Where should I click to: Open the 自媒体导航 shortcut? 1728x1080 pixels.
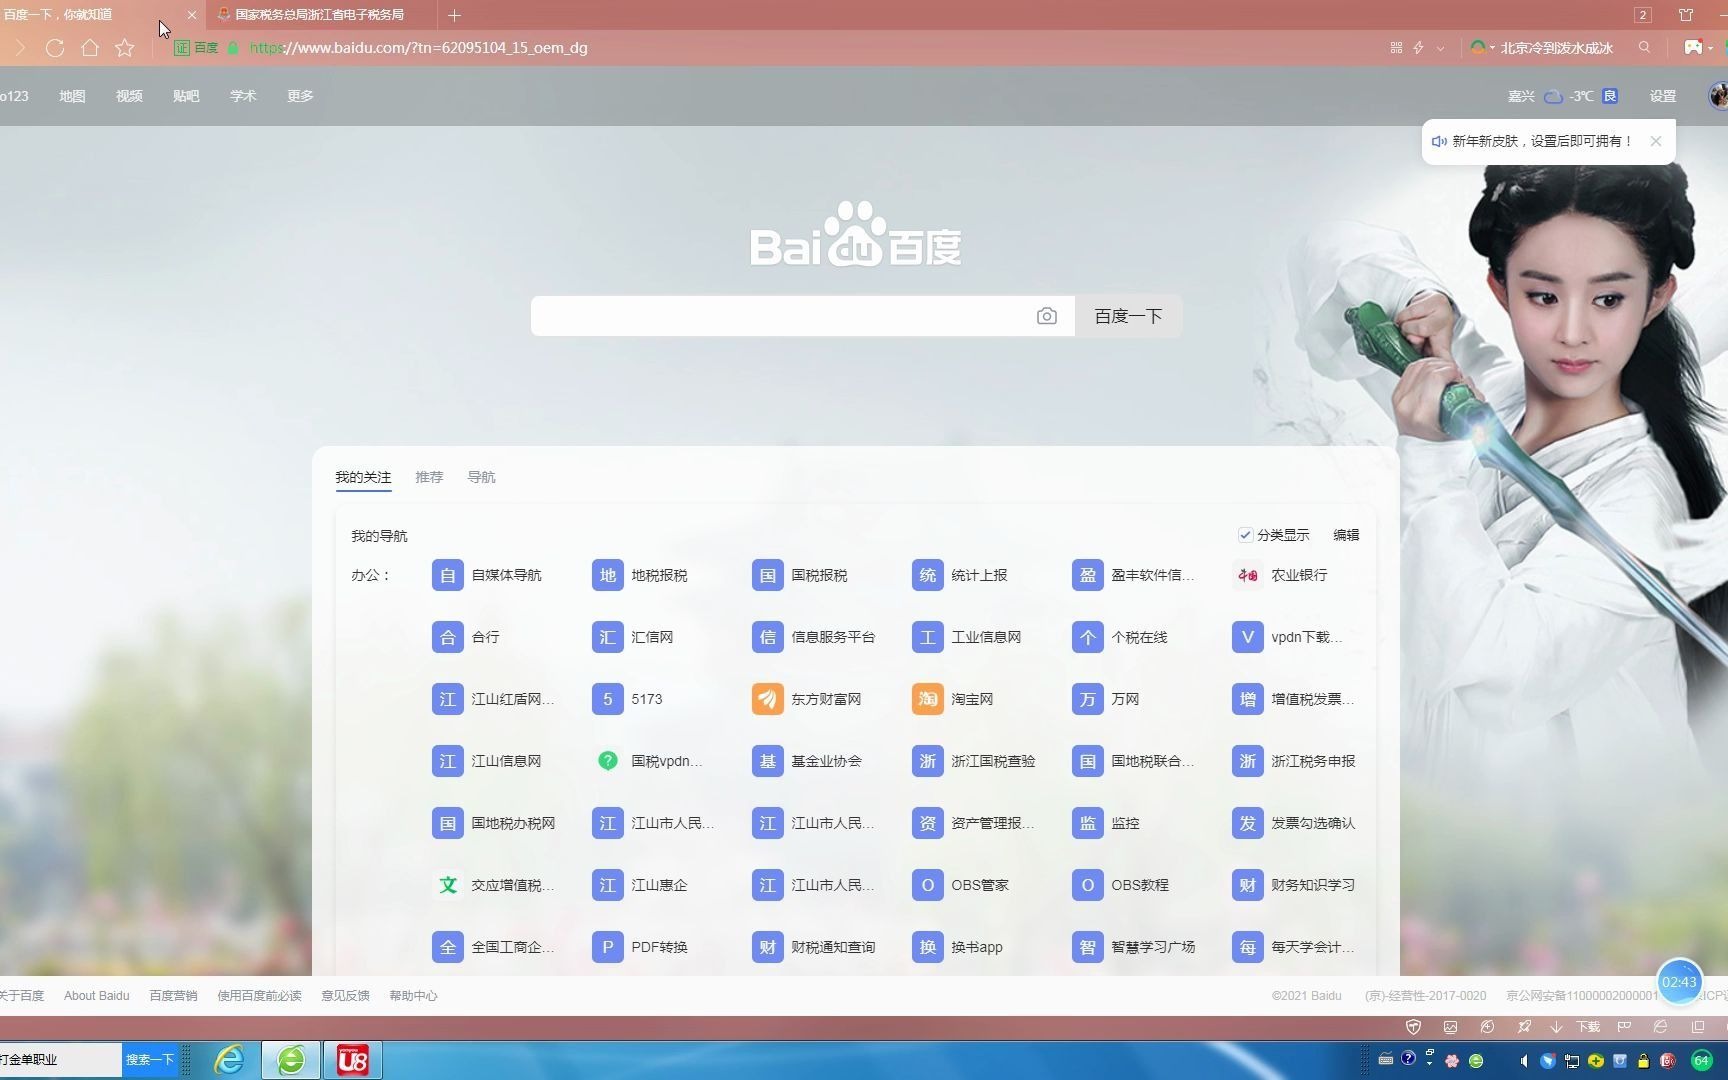pos(487,575)
